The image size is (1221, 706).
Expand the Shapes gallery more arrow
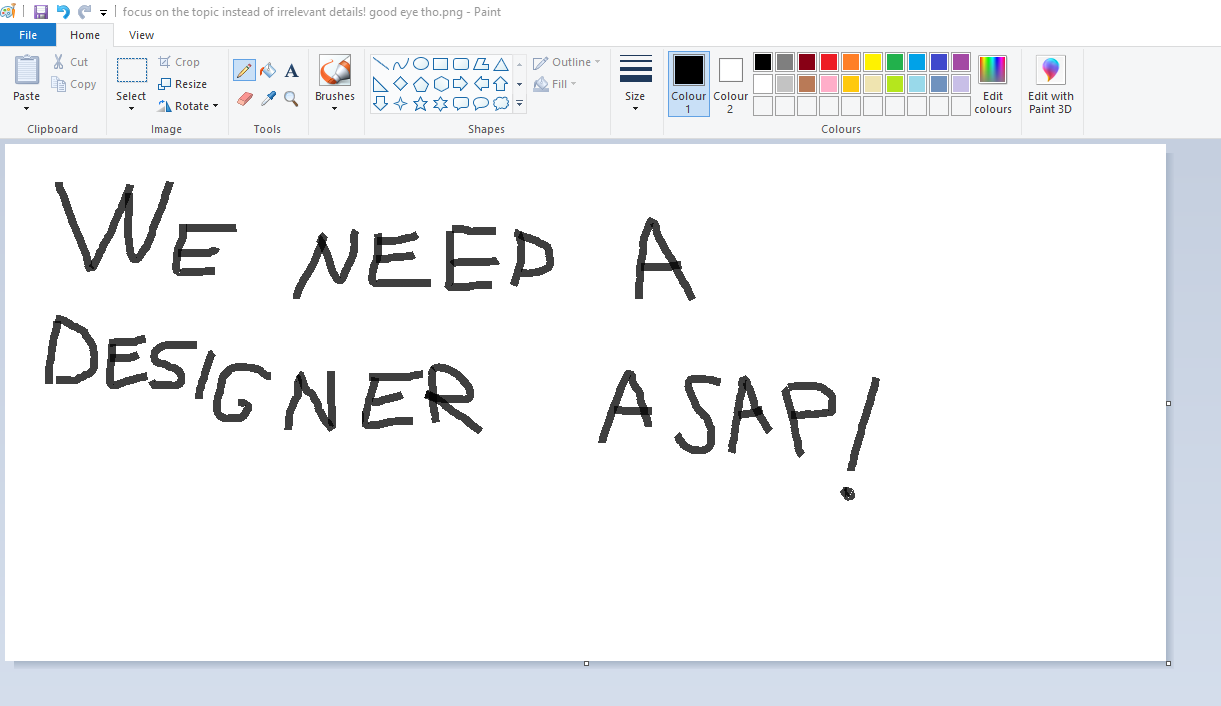519,103
